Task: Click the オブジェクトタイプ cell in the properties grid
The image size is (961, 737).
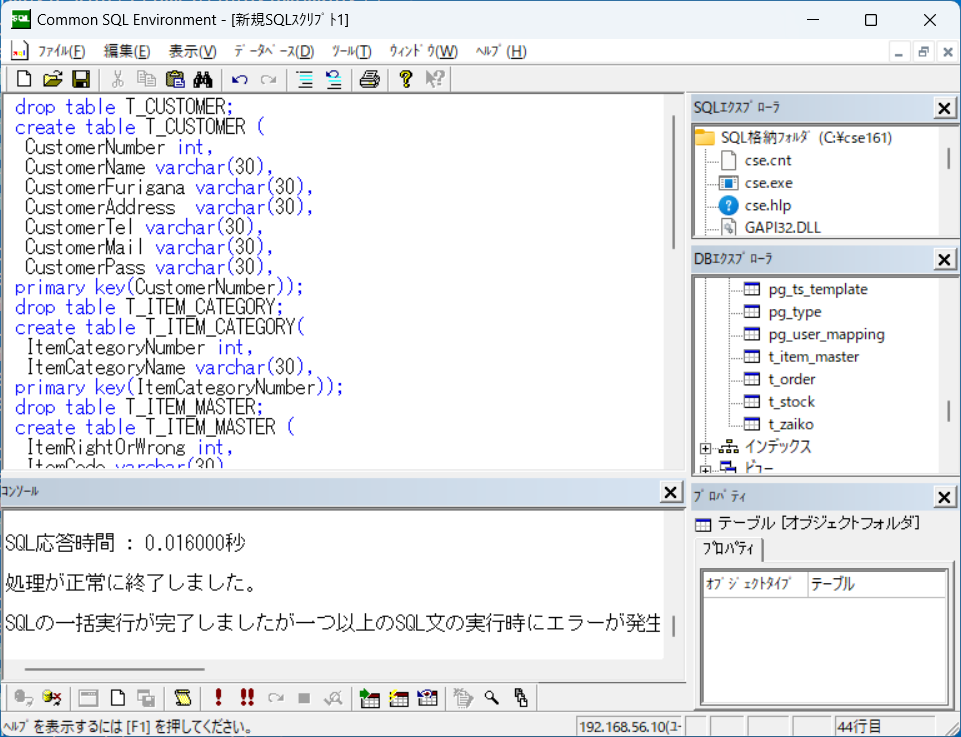Action: point(755,584)
